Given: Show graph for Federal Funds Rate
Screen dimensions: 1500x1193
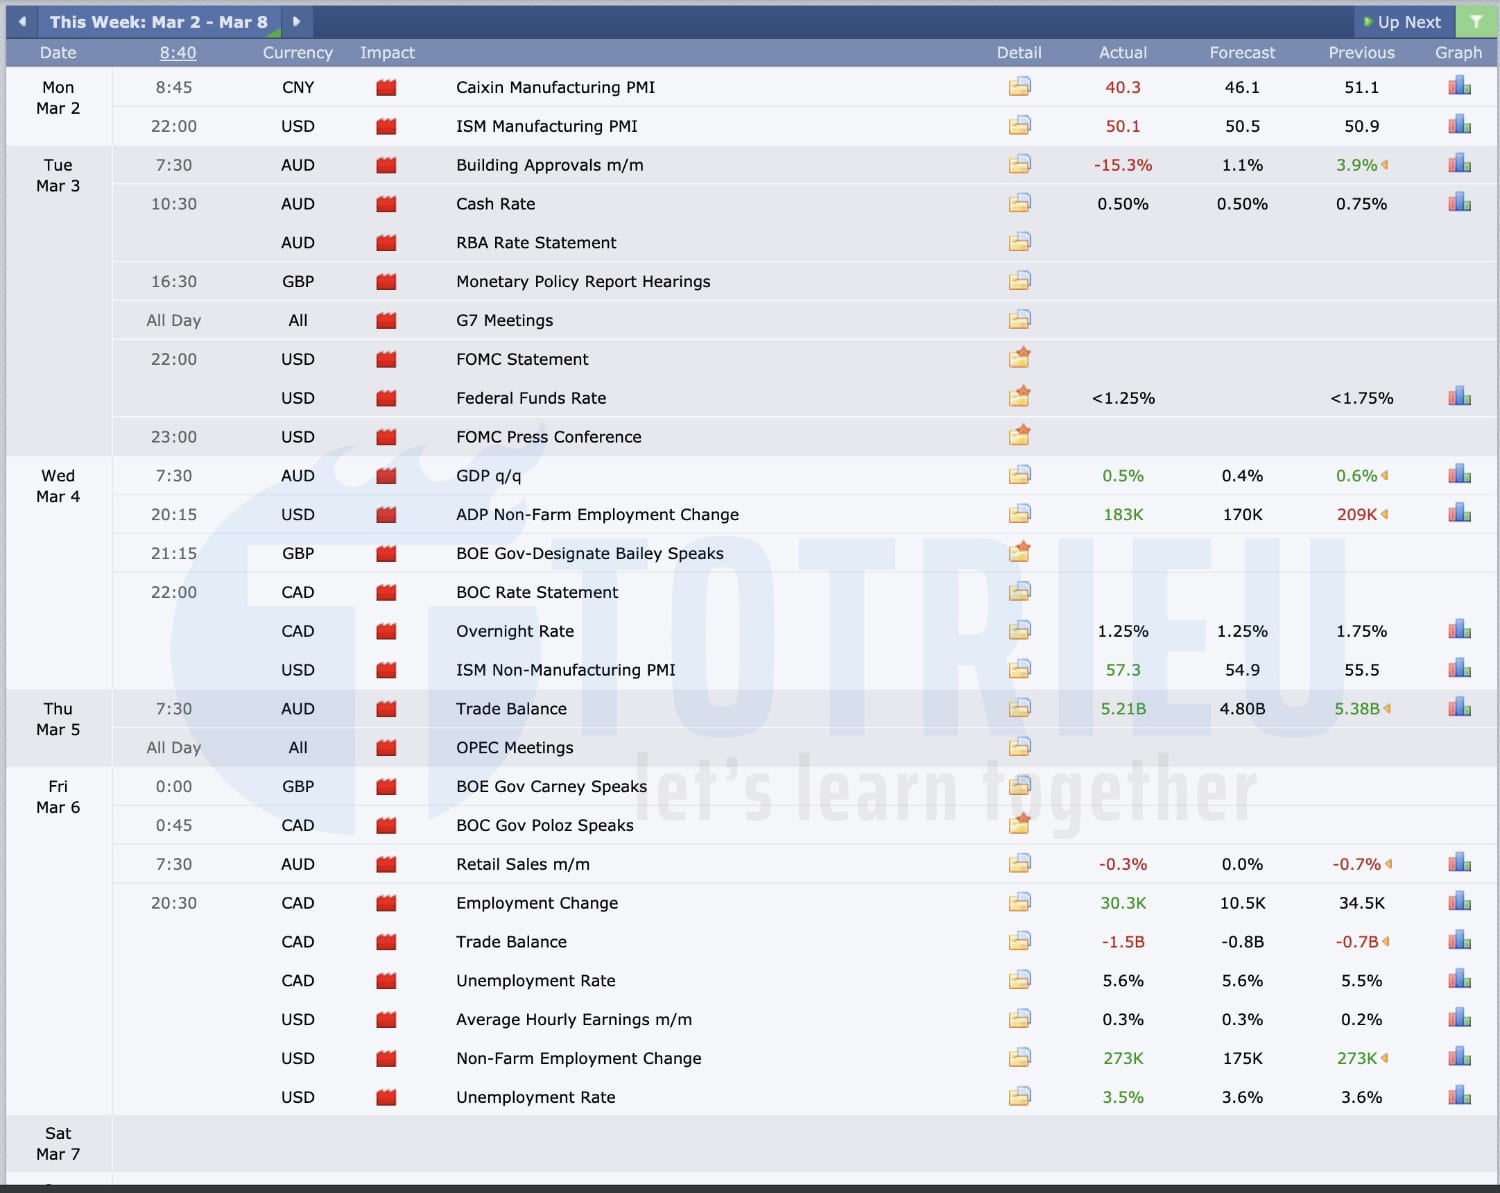Looking at the screenshot, I should click(1459, 397).
